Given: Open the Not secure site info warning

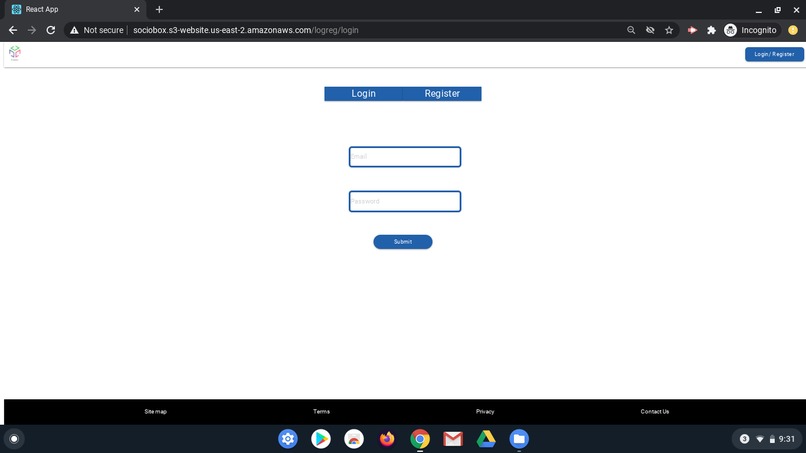Looking at the screenshot, I should click(x=97, y=30).
